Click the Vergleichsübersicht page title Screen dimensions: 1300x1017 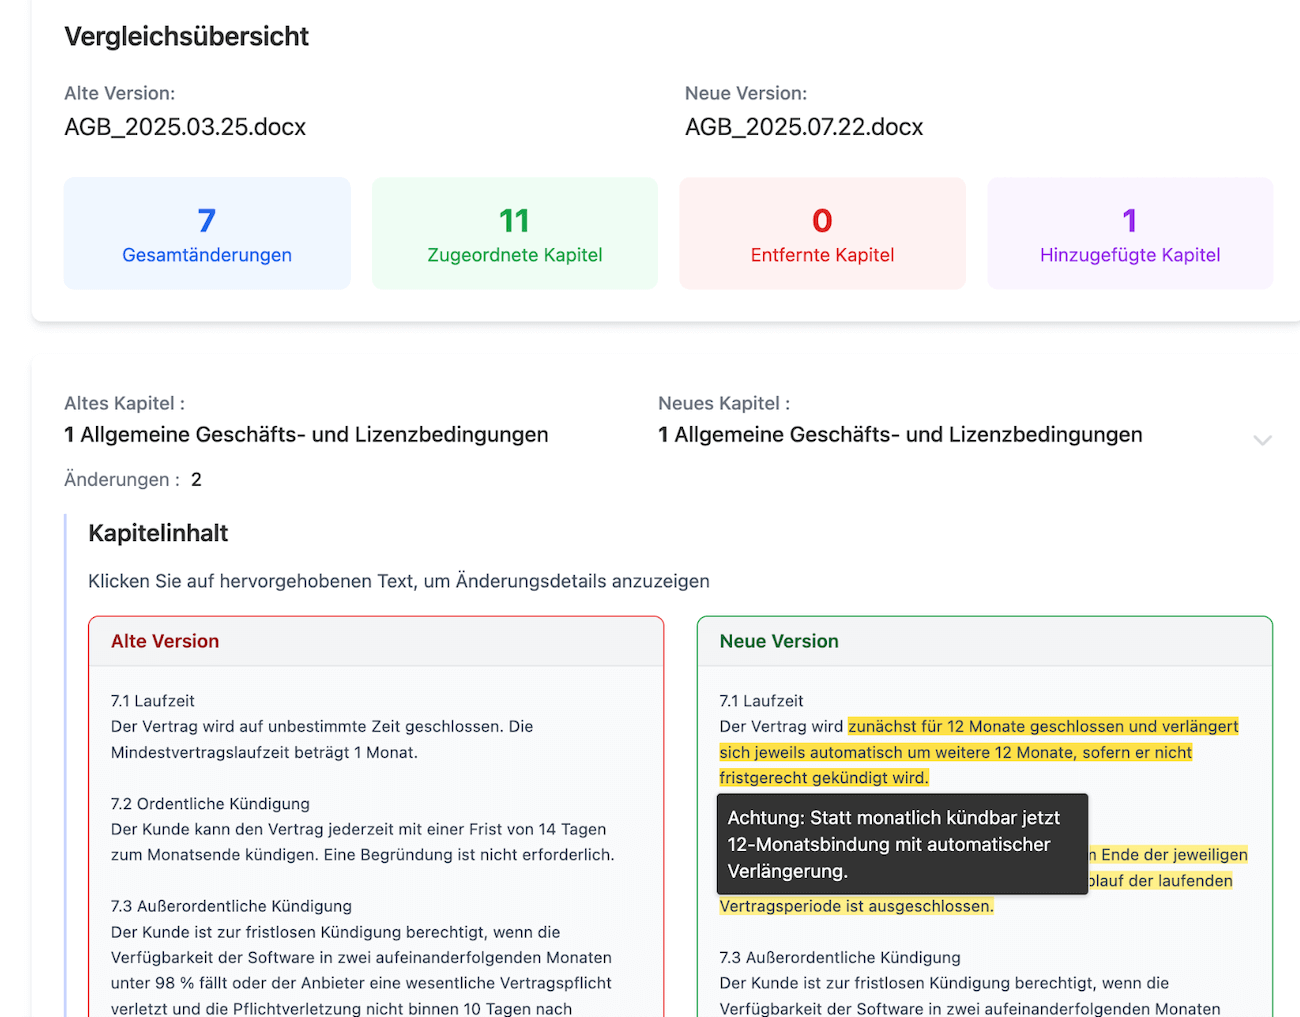(186, 36)
